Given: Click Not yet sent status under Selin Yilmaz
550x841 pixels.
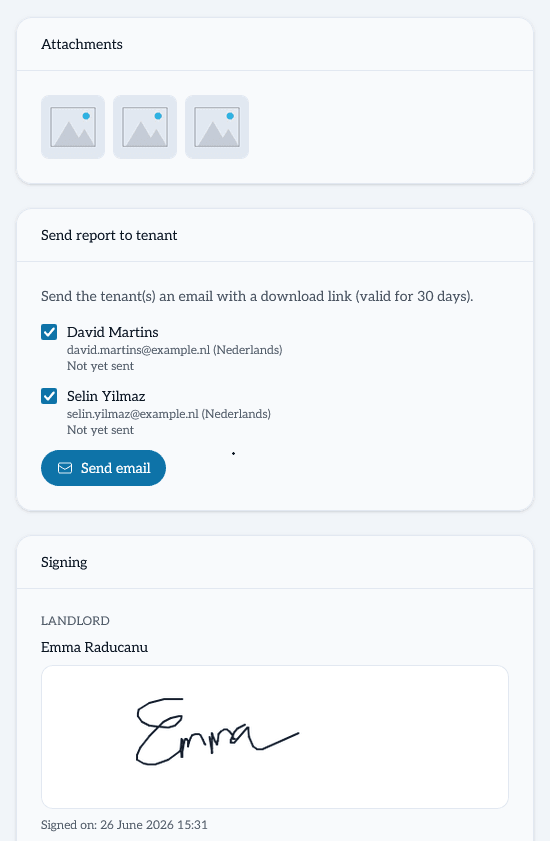Looking at the screenshot, I should pos(100,430).
